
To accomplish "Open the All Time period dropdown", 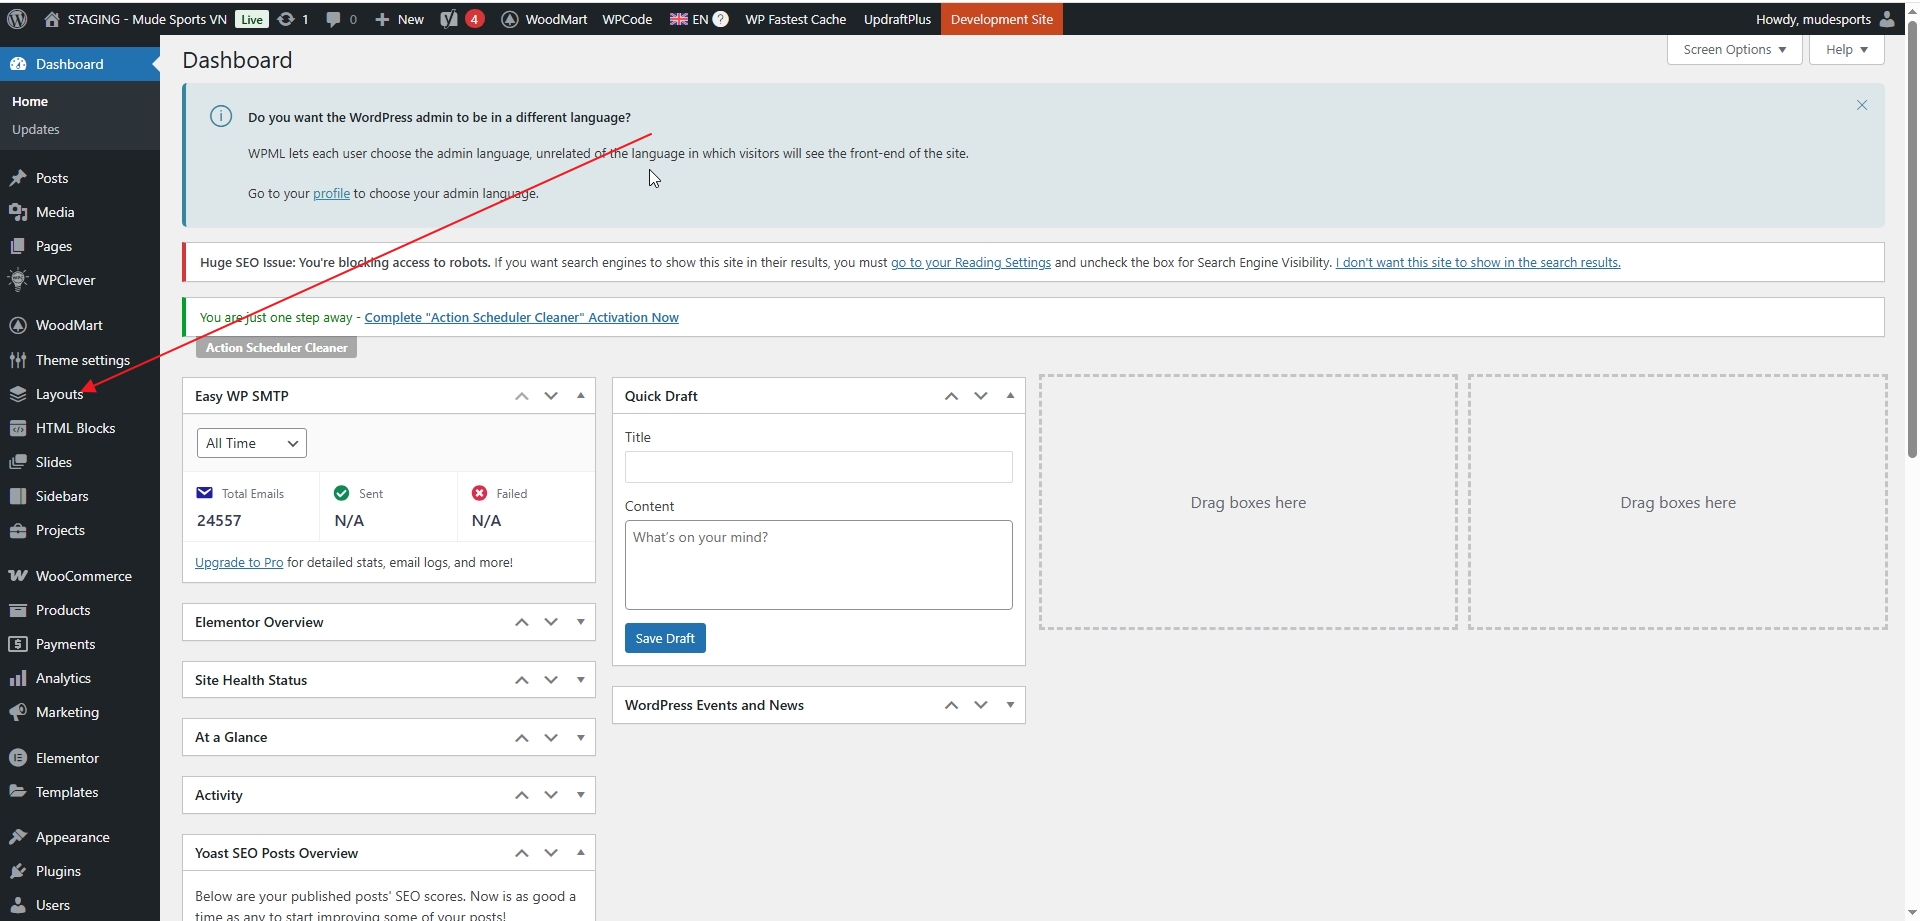I will pyautogui.click(x=252, y=443).
